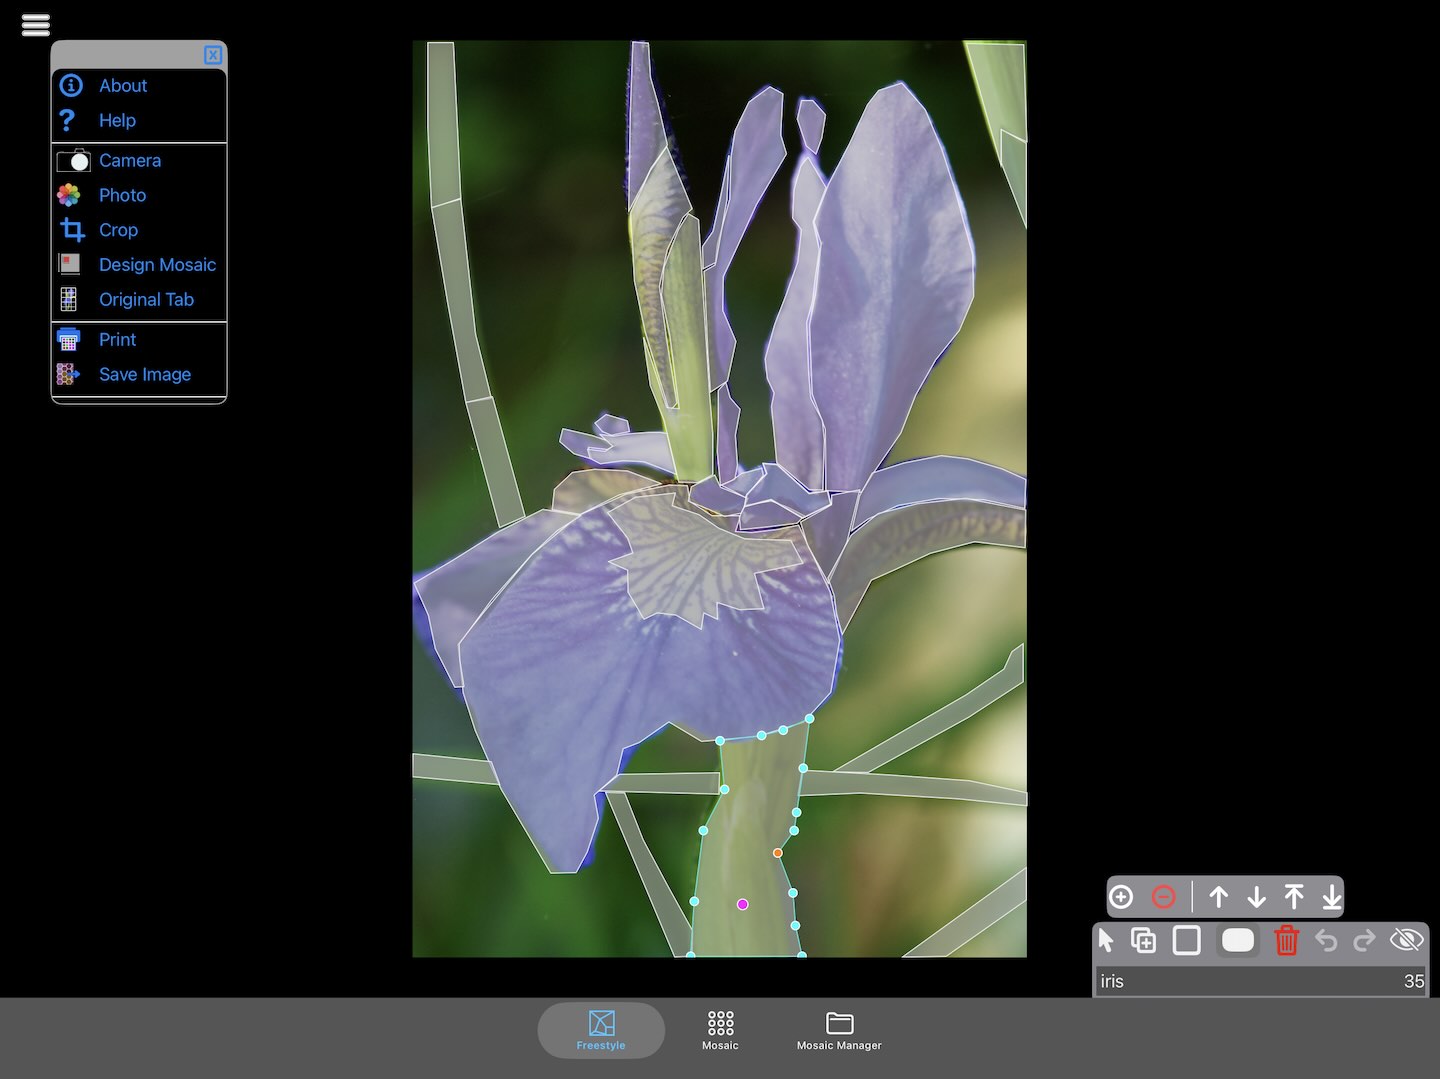Select the square outline shape tool

click(x=1187, y=940)
